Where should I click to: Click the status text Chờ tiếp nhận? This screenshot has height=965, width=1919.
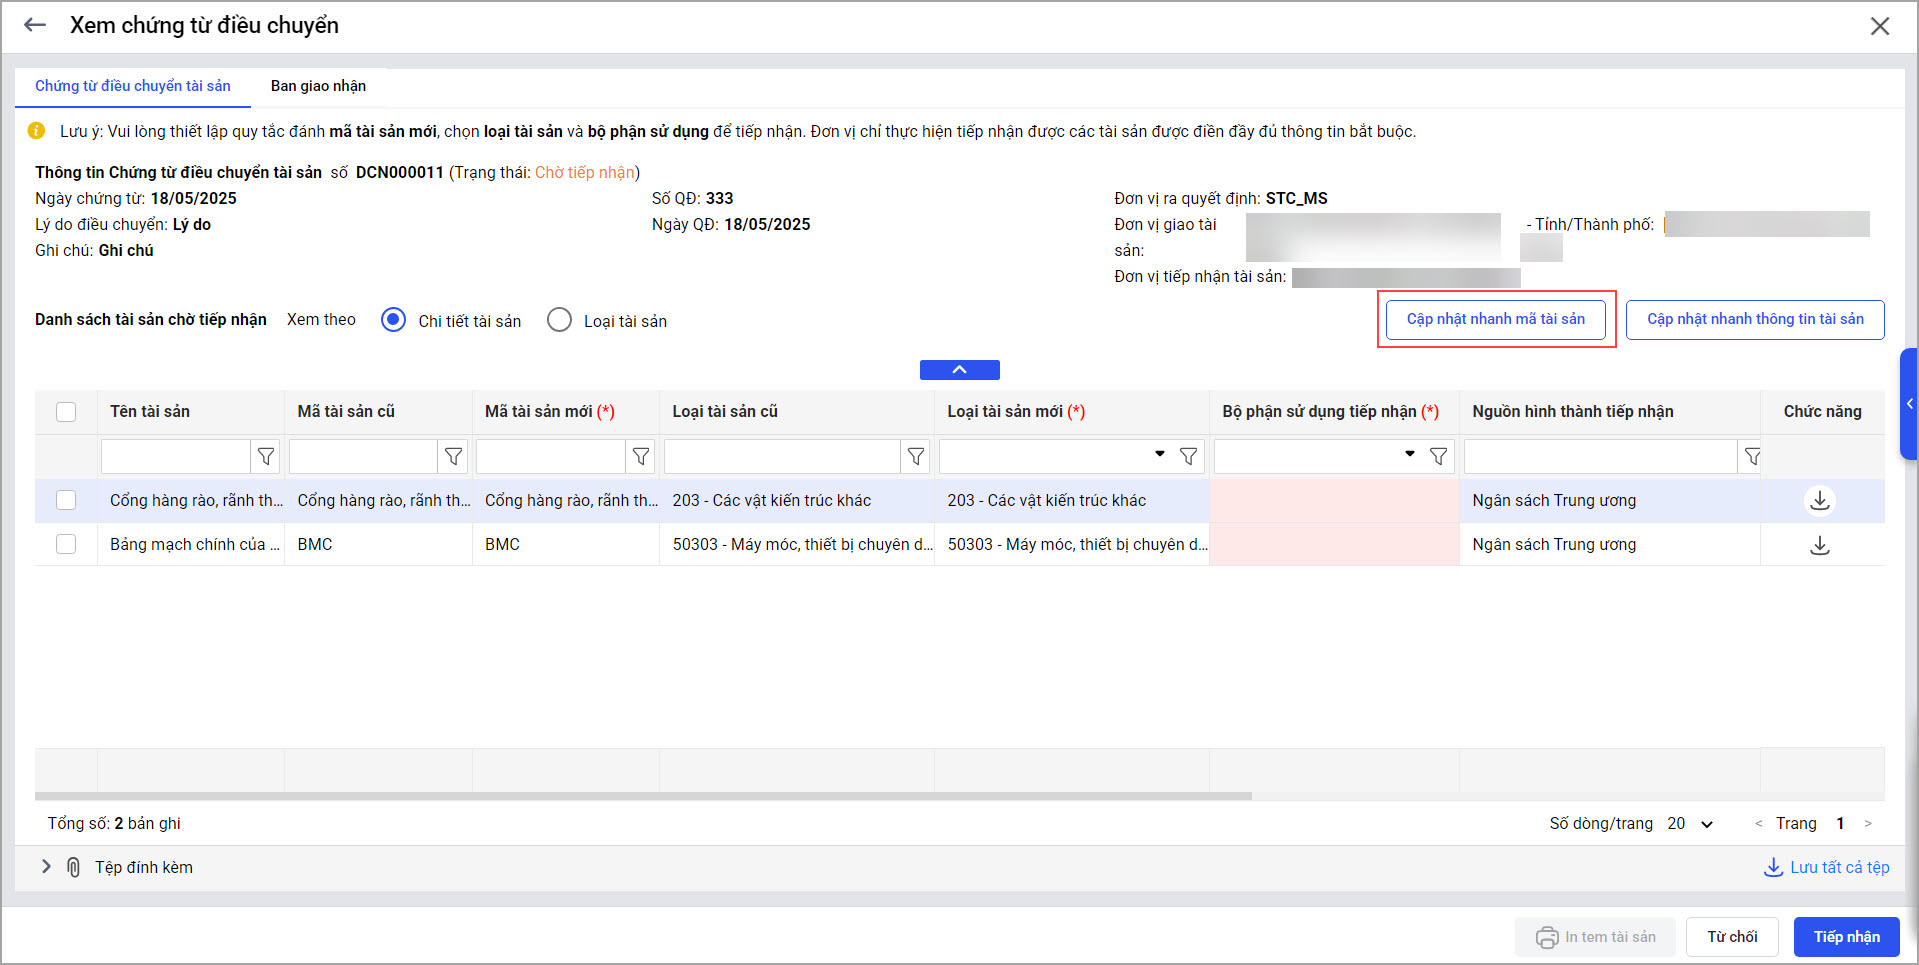click(585, 173)
